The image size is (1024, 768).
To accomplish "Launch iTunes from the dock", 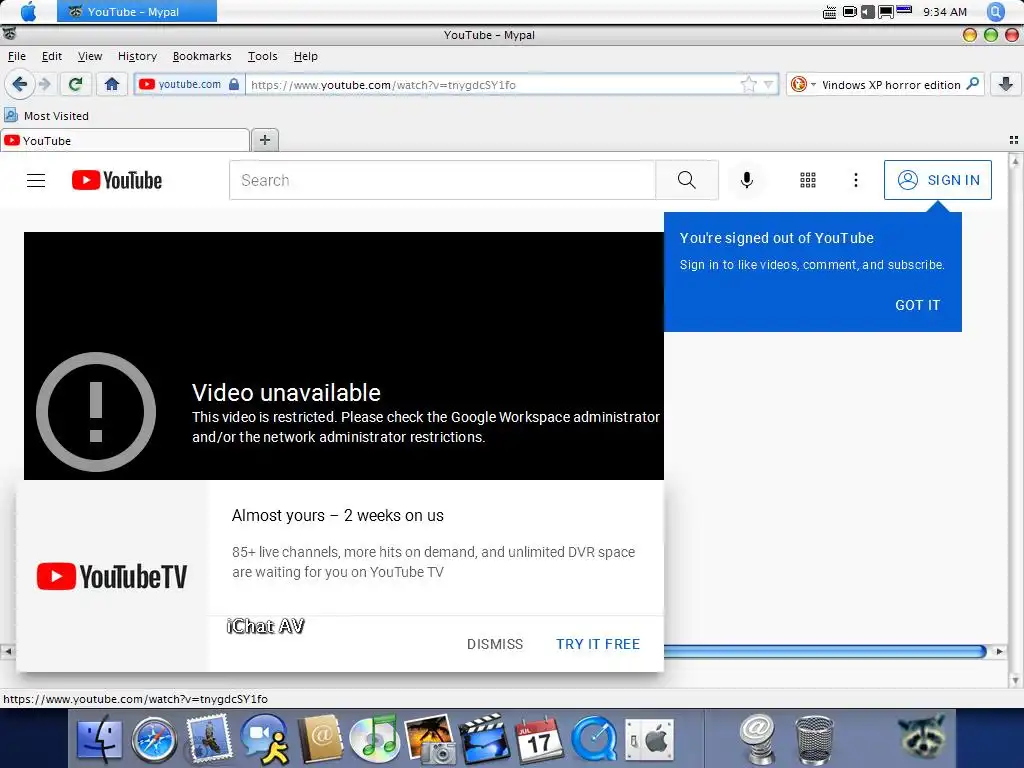I will [374, 741].
